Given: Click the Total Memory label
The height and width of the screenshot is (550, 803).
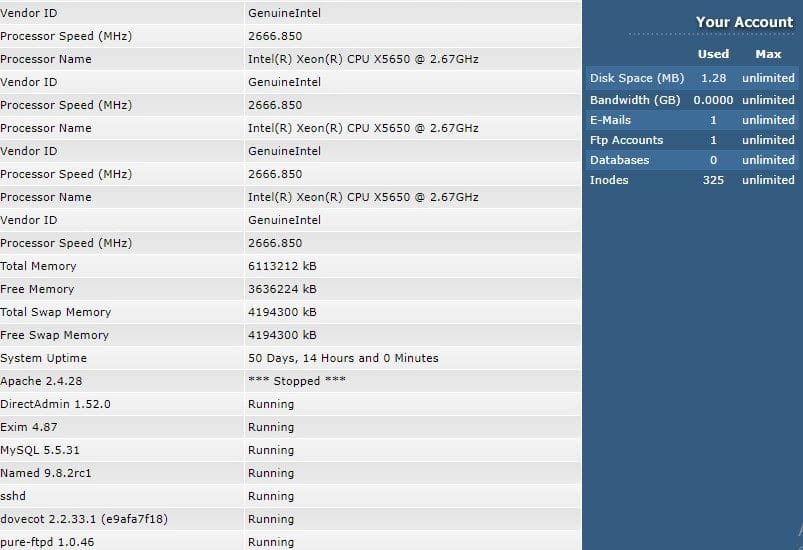Looking at the screenshot, I should click(x=38, y=266).
